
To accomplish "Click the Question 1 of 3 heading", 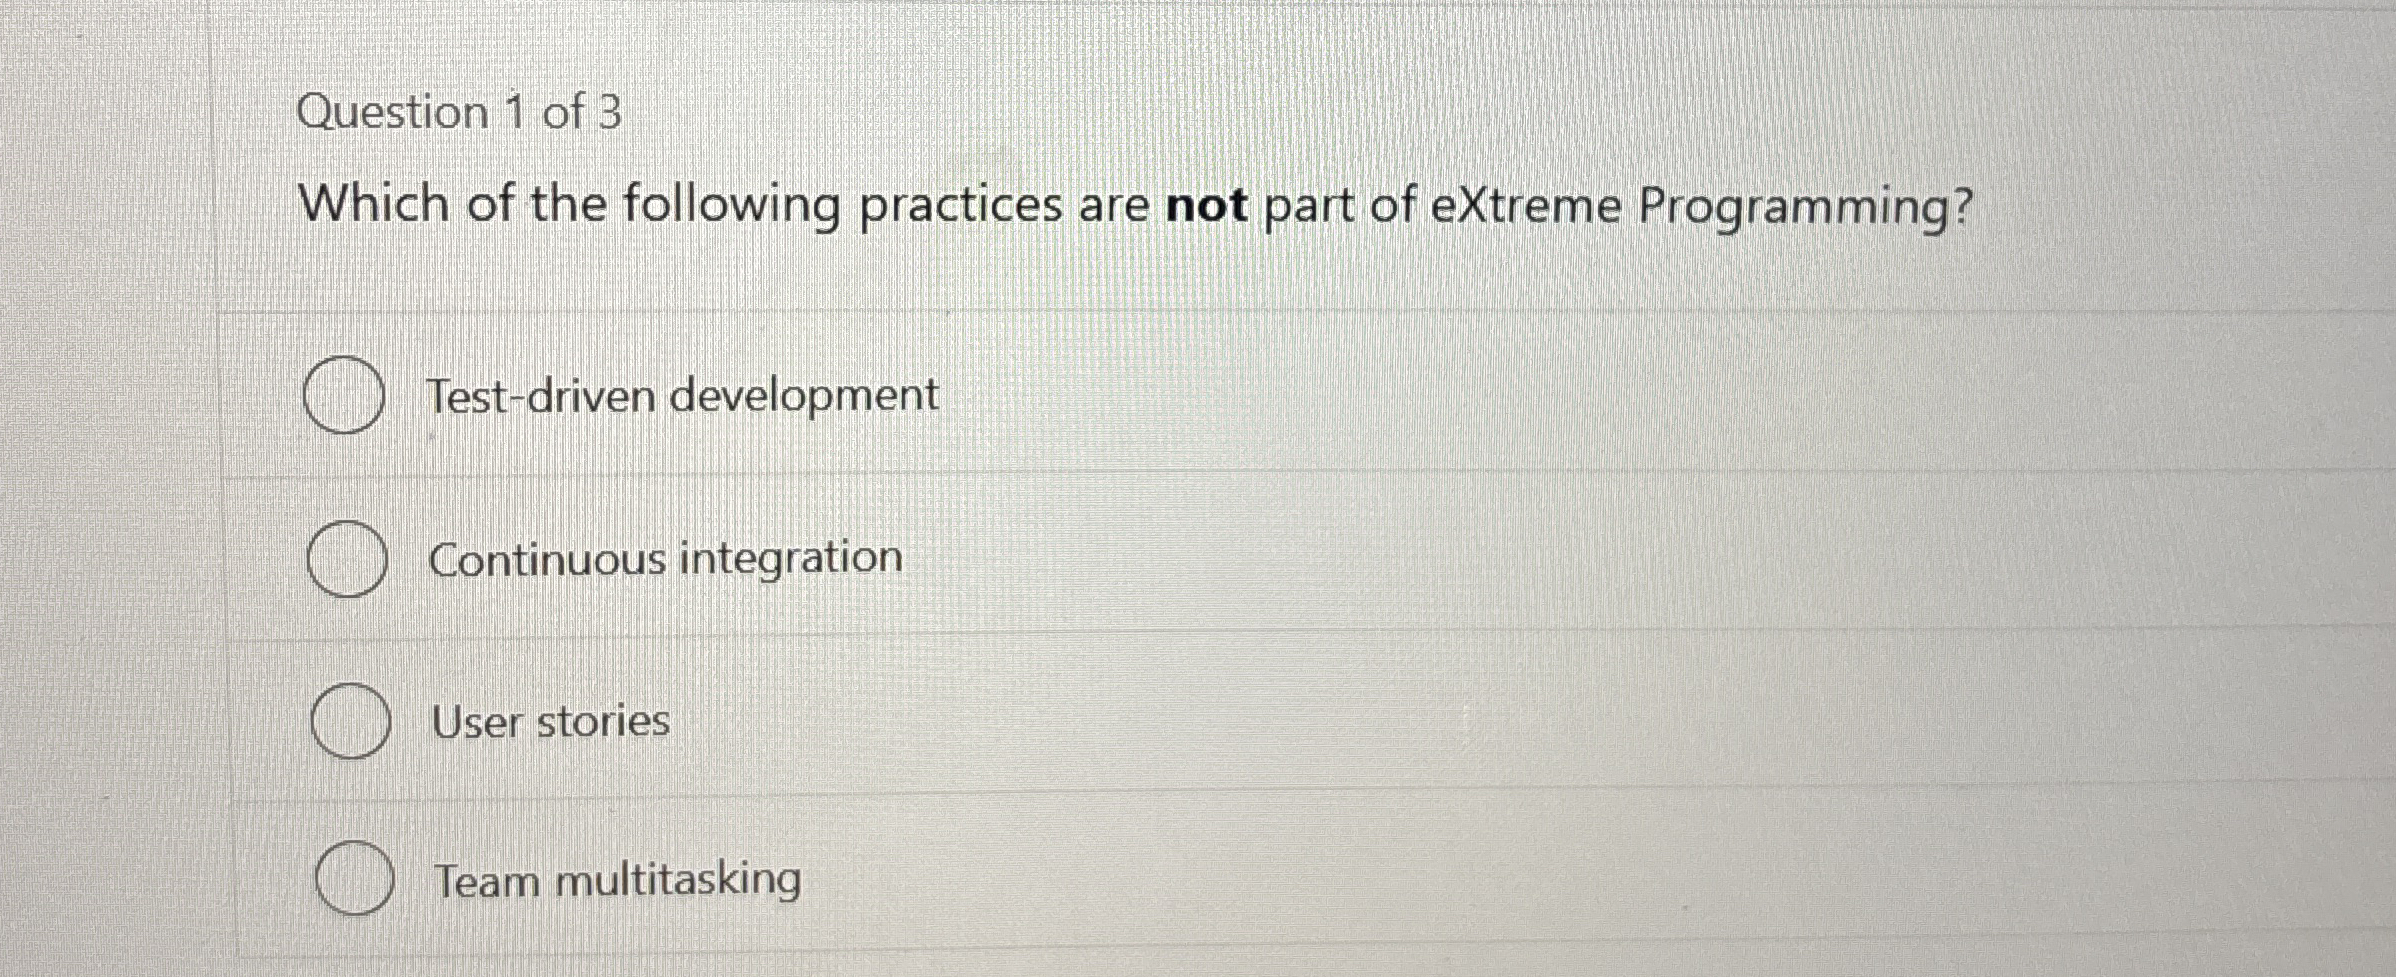I will coord(462,113).
